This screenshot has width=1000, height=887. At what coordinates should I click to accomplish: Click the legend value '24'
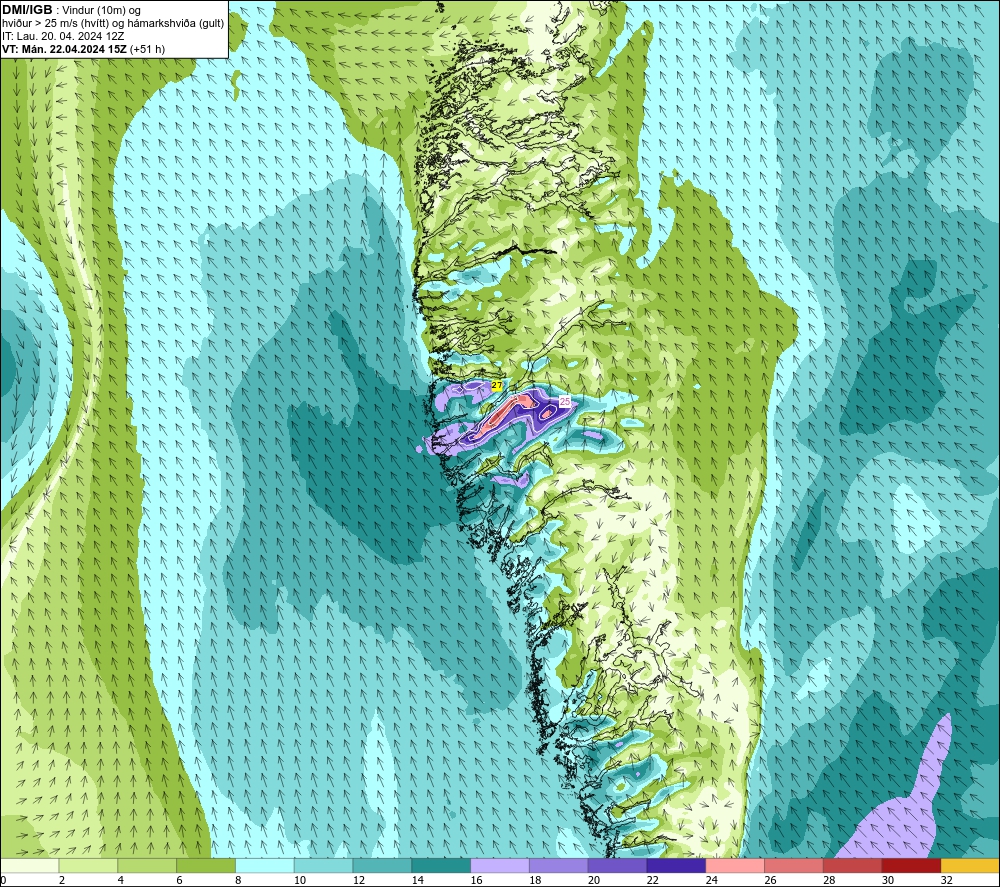pyautogui.click(x=712, y=881)
